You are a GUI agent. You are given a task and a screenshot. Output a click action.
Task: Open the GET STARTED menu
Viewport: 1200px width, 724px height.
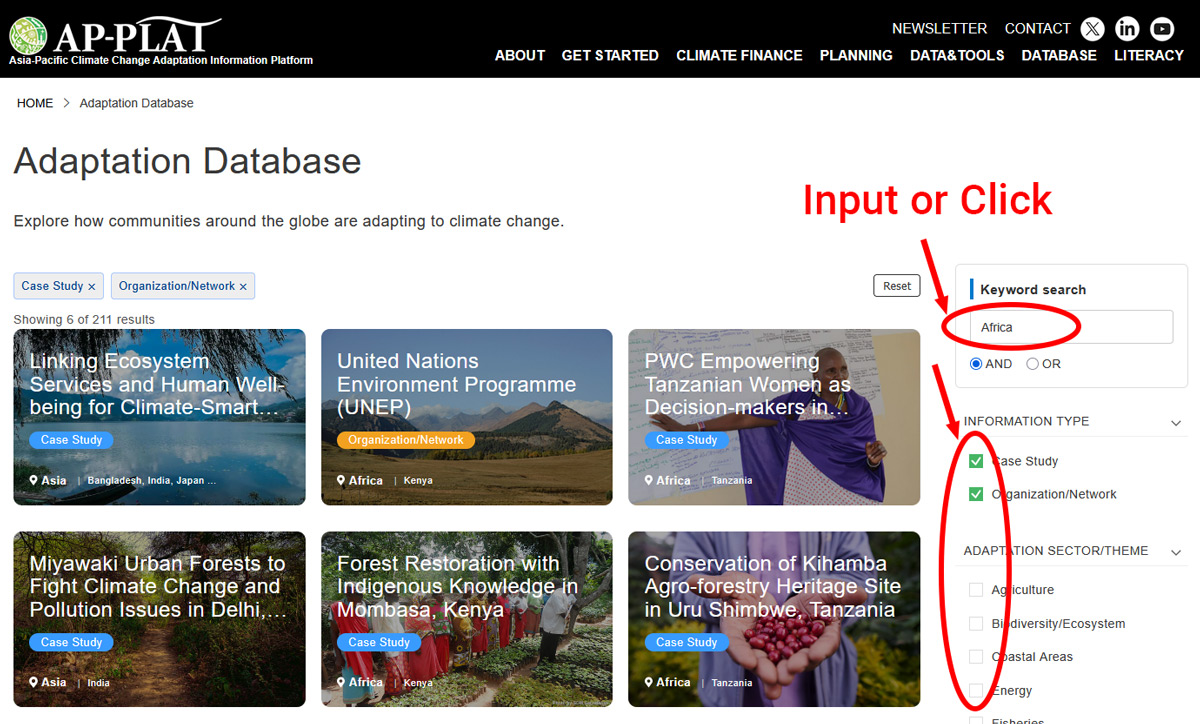coord(610,56)
